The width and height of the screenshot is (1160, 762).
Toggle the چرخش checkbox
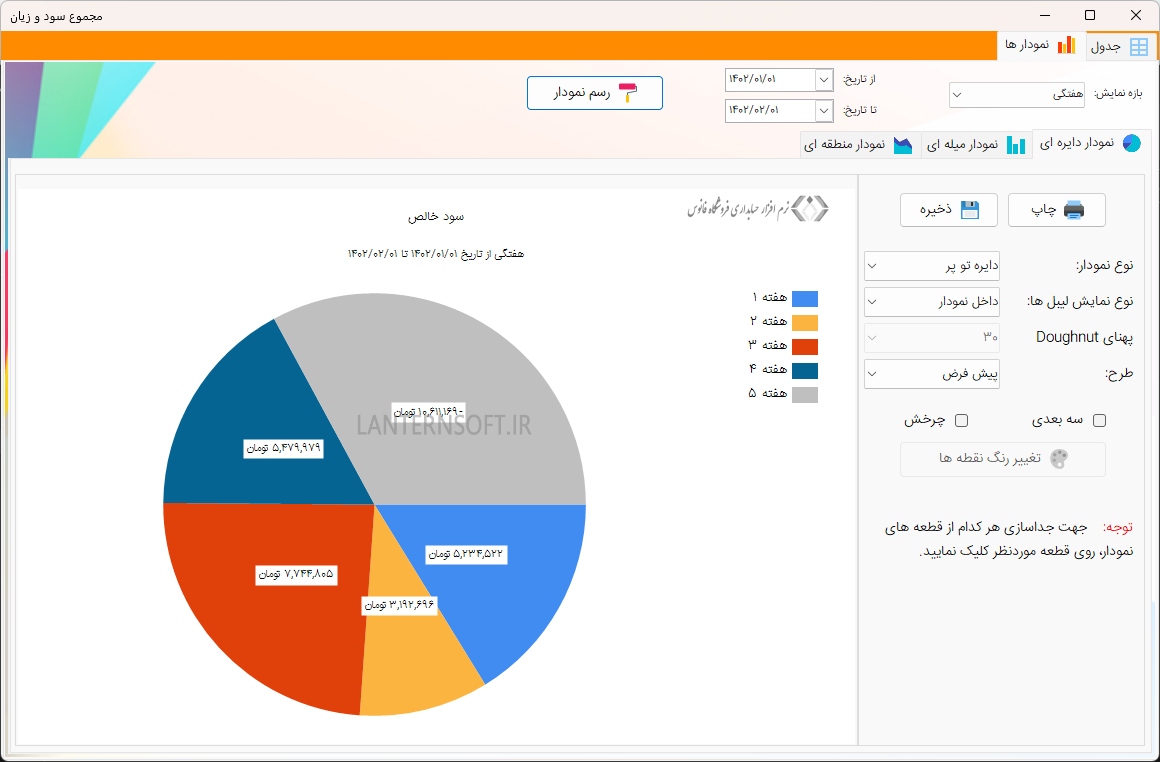[x=961, y=420]
